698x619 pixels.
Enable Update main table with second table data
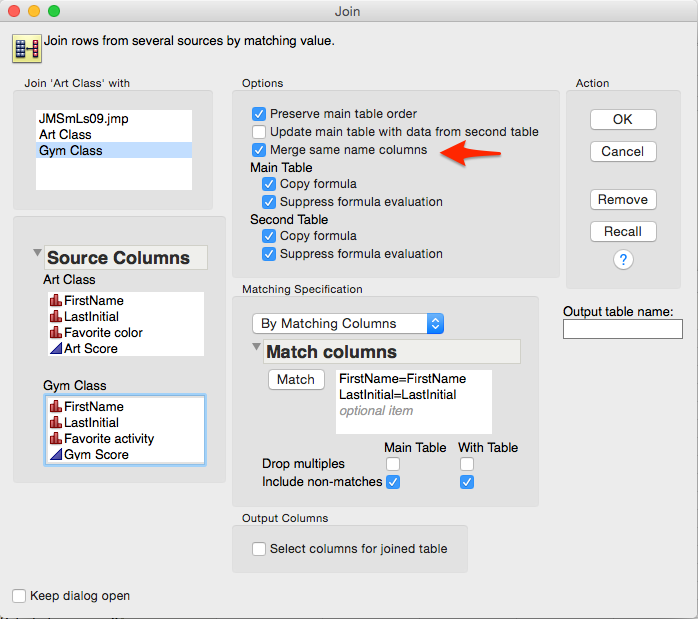[259, 132]
